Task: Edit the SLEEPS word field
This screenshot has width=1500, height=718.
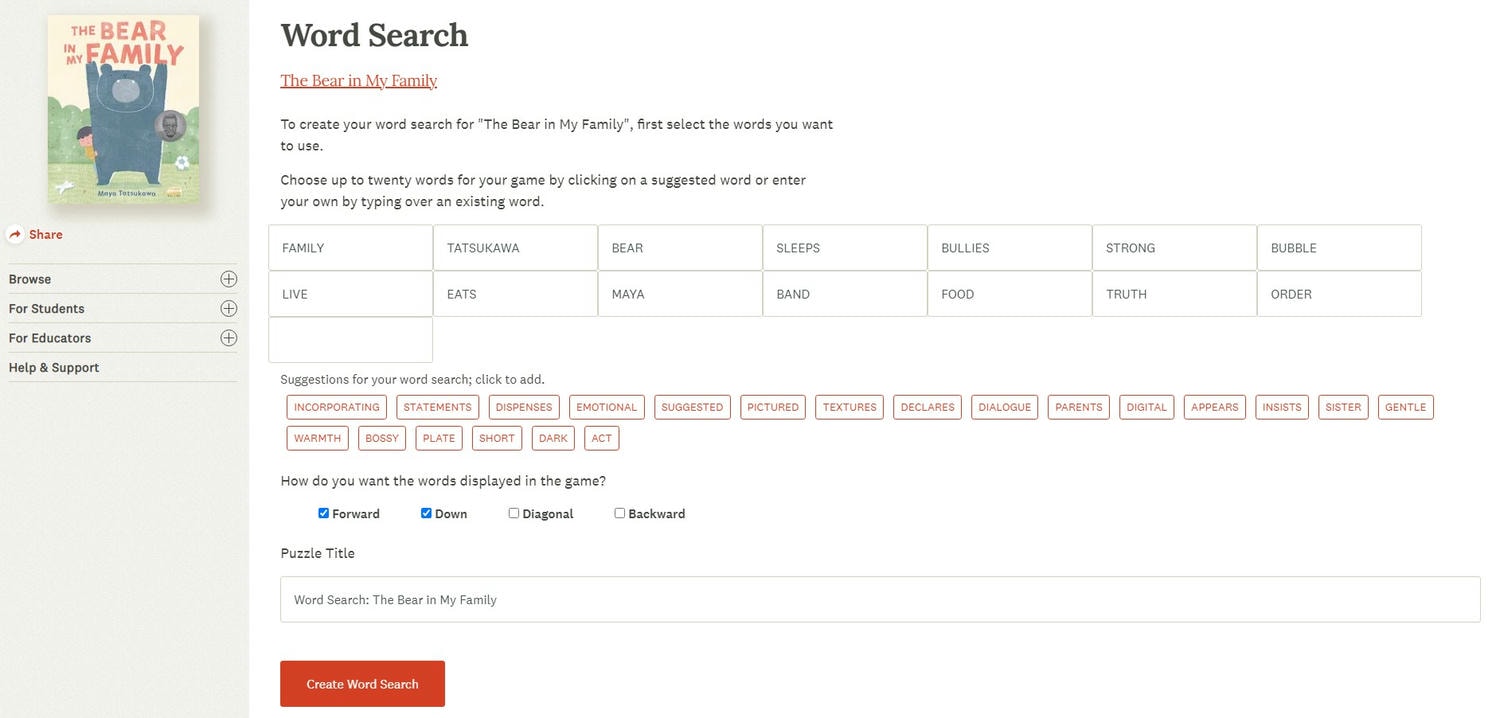Action: click(845, 248)
